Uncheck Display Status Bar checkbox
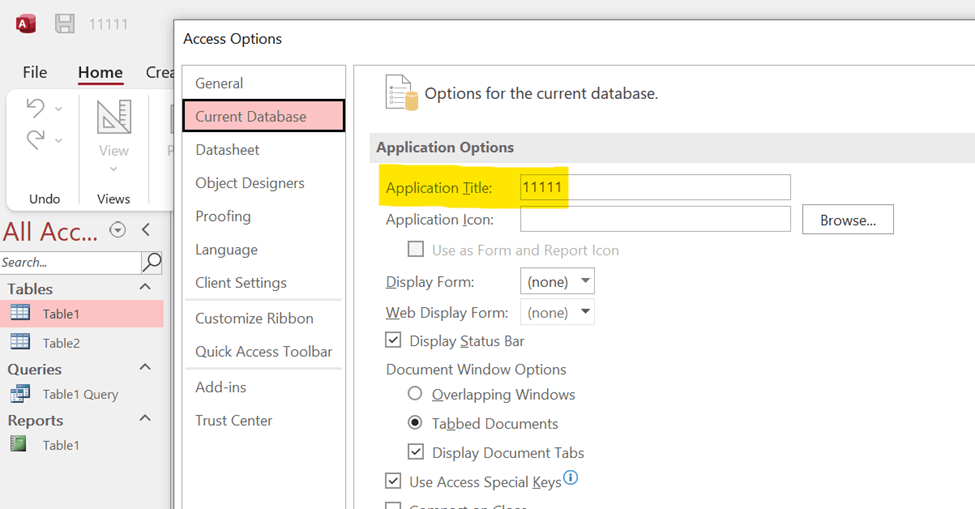The width and height of the screenshot is (975, 509). click(x=393, y=340)
